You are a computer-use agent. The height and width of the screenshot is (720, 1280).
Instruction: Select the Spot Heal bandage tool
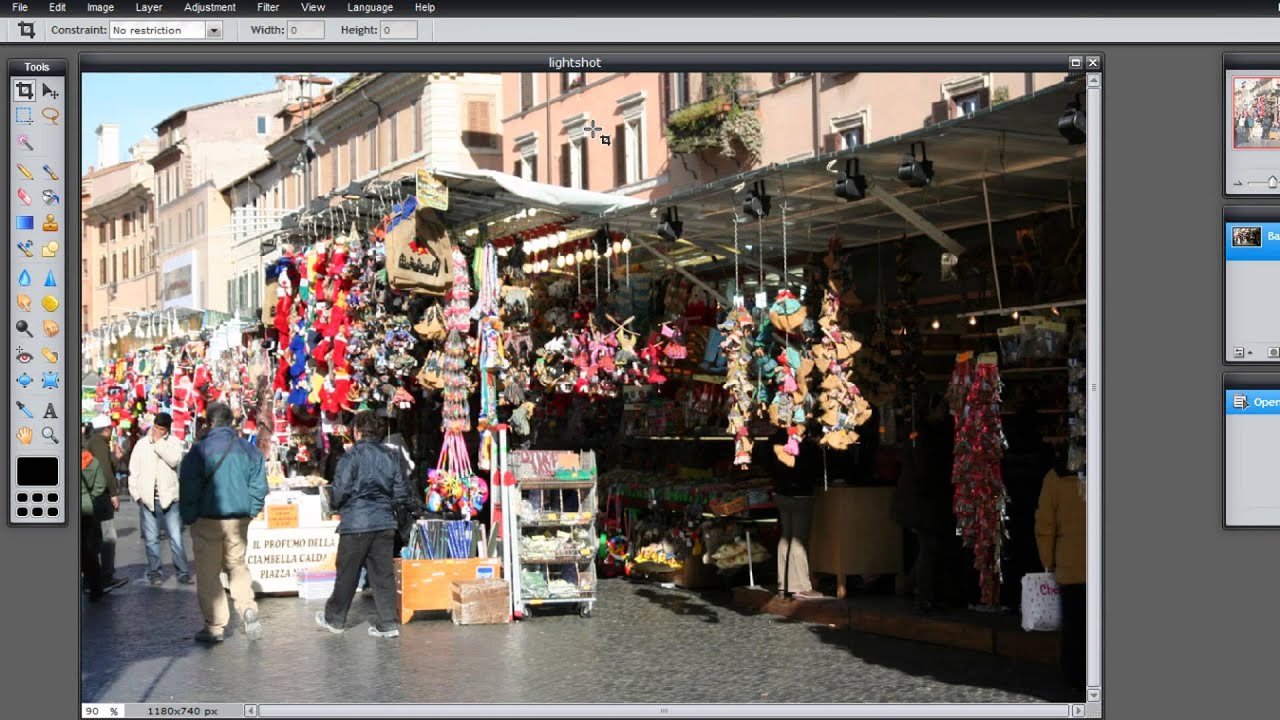pos(50,355)
